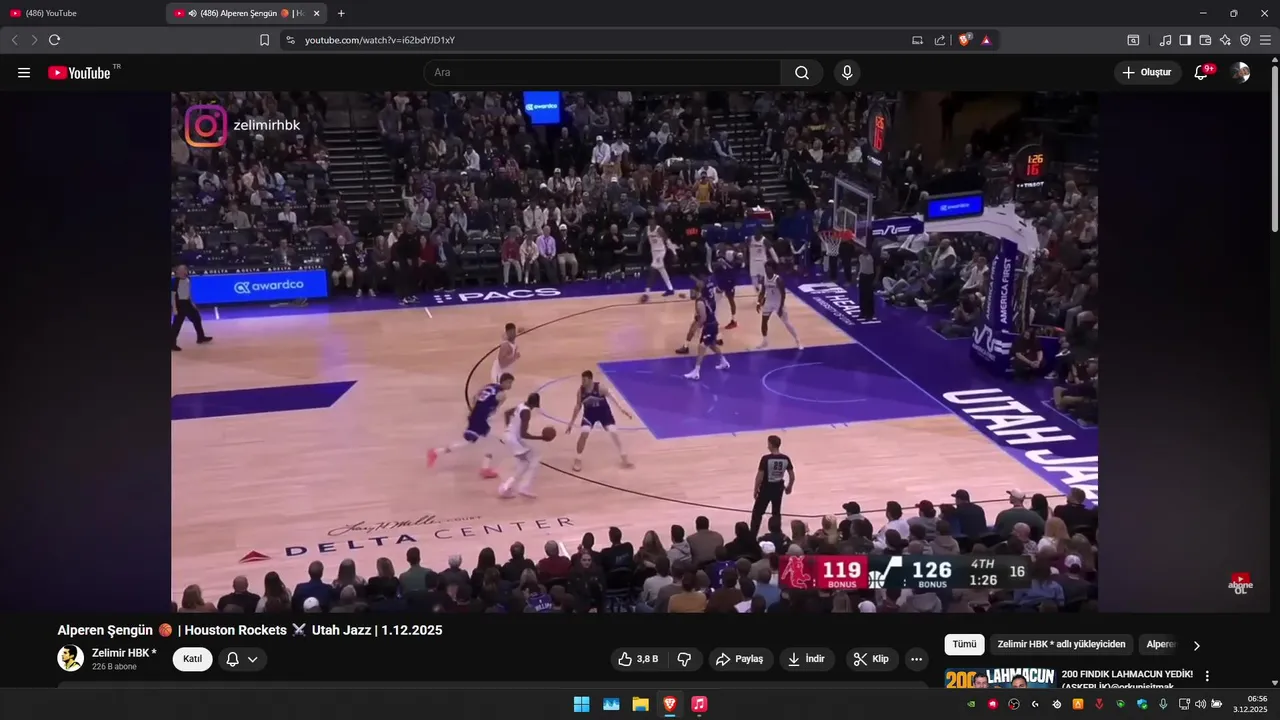Viewport: 1280px width, 720px height.
Task: Open the volume speaker tray icon
Action: pos(1201,704)
